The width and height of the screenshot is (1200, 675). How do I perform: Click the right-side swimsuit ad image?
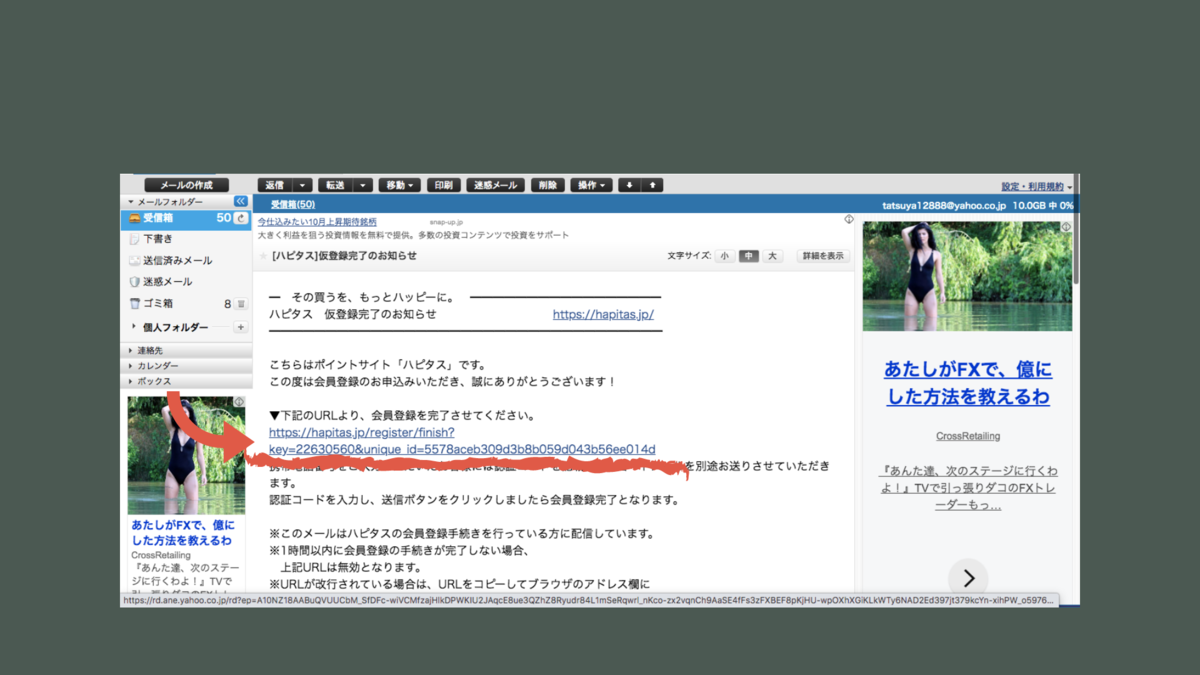coord(967,276)
